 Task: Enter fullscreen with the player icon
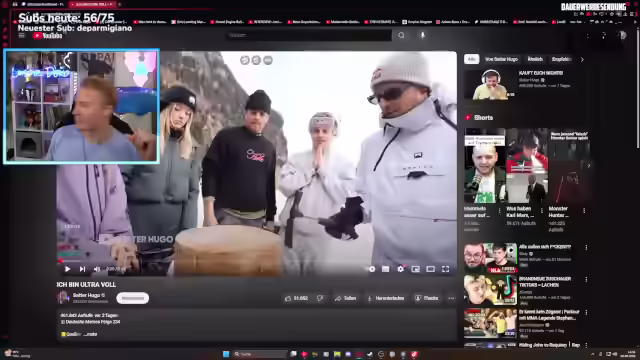tap(446, 269)
